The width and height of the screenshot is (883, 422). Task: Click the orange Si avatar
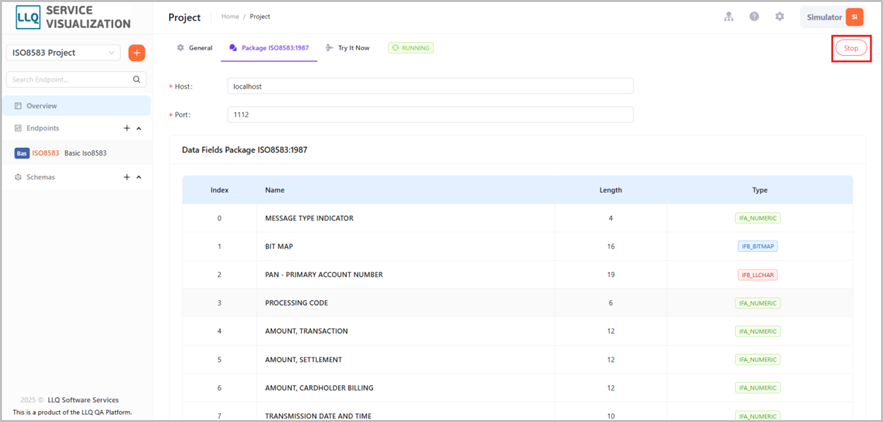tap(854, 17)
